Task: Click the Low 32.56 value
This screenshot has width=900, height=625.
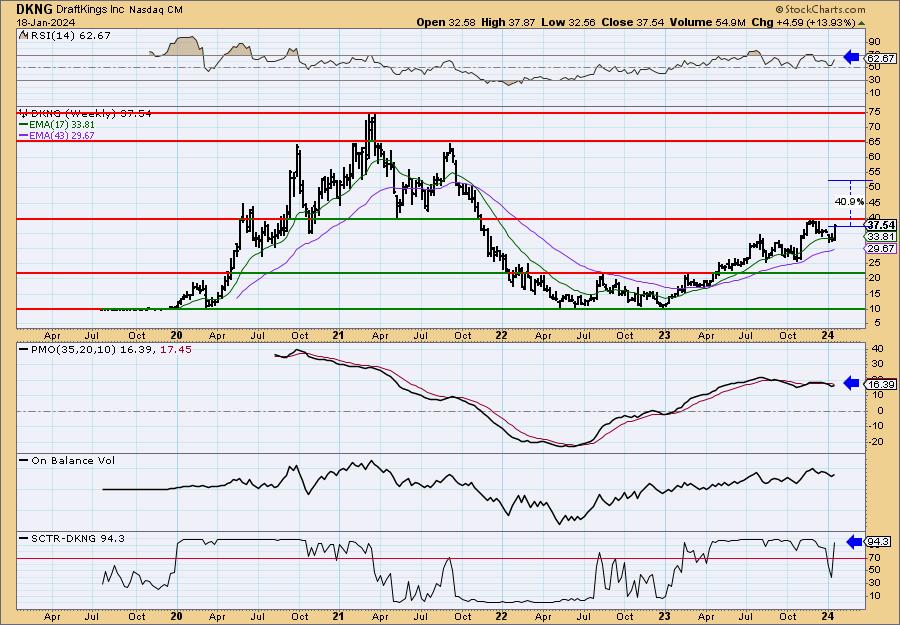Action: click(x=568, y=23)
